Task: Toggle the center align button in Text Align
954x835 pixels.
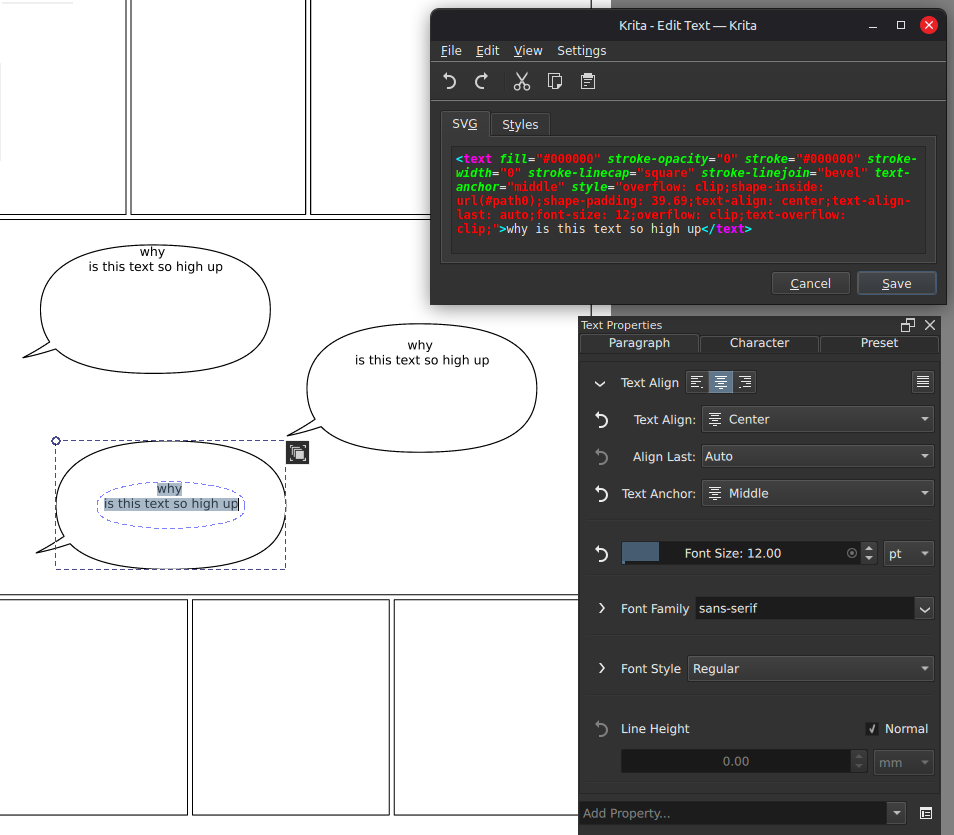Action: [x=720, y=382]
